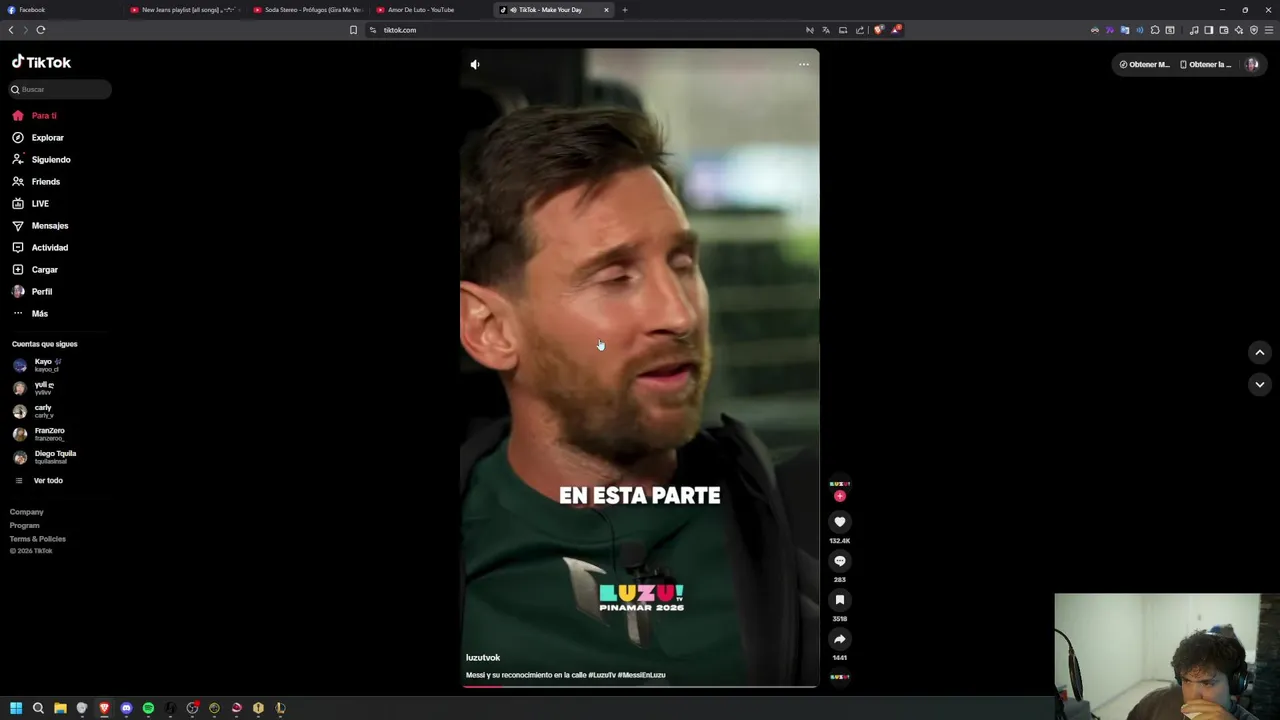Open Spotify from the taskbar
Image resolution: width=1280 pixels, height=720 pixels.
pyautogui.click(x=148, y=708)
